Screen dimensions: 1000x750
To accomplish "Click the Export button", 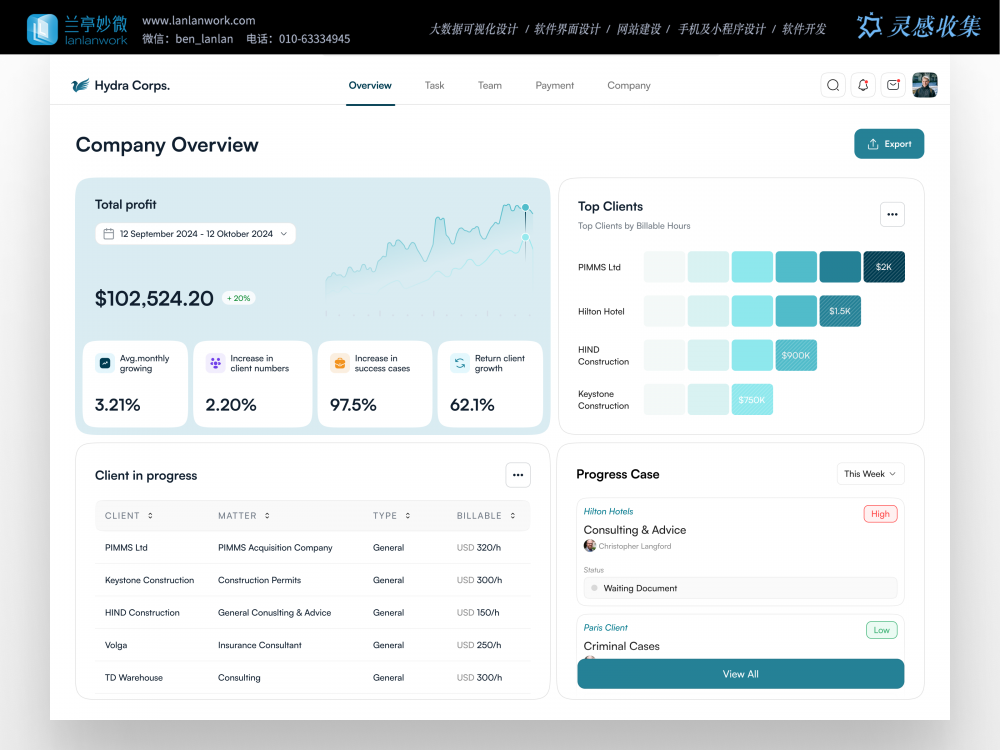I will (x=889, y=144).
